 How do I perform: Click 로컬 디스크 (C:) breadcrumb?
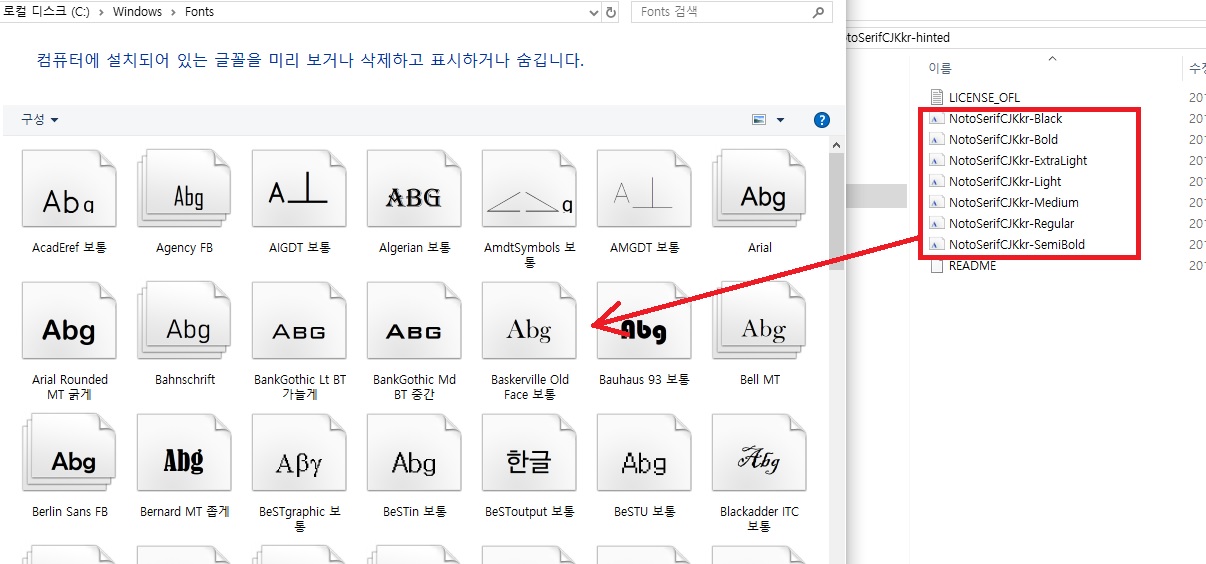[x=48, y=12]
